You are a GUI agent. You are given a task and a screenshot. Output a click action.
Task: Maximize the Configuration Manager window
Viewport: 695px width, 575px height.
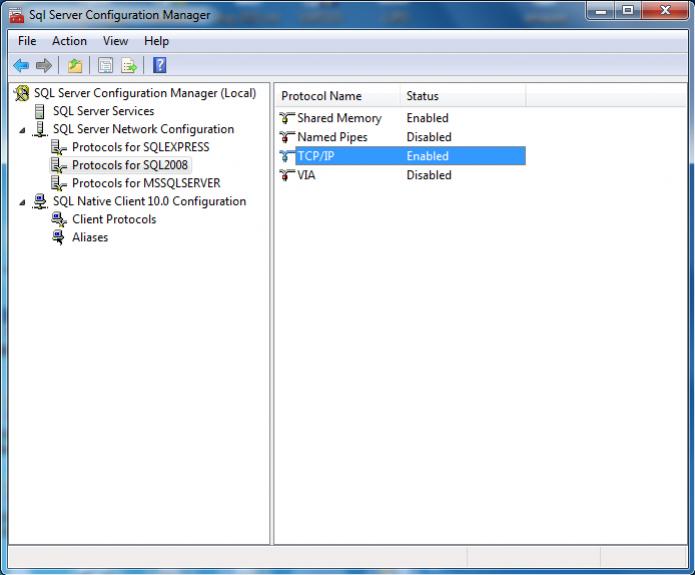coord(628,11)
